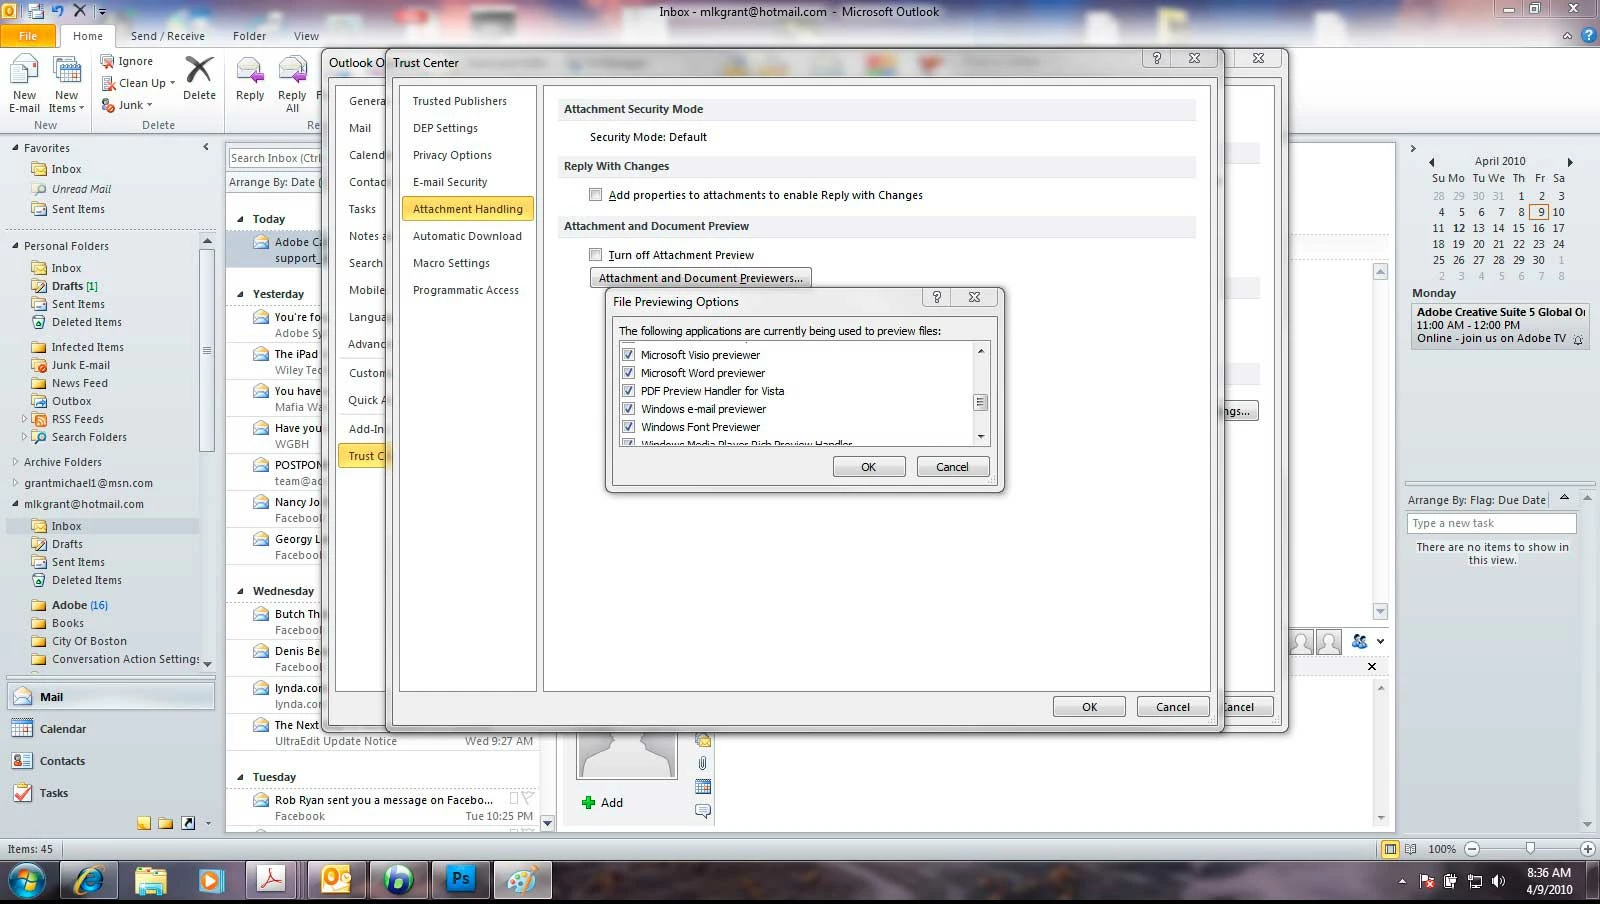Viewport: 1600px width, 904px height.
Task: Open the Adobe (16) folder
Action: (x=79, y=605)
